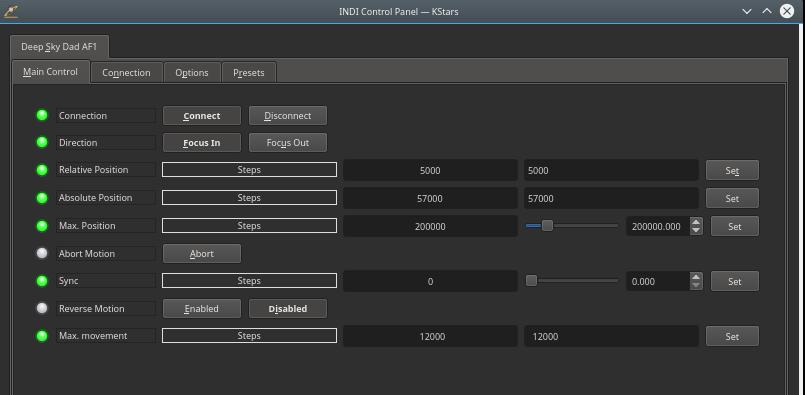Choose Focus Out direction

pyautogui.click(x=288, y=143)
